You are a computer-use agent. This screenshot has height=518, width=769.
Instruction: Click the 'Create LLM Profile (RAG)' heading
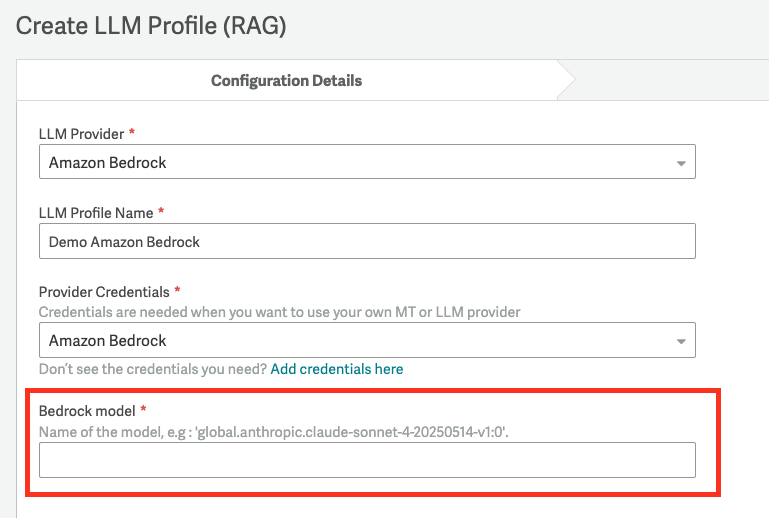pos(151,26)
